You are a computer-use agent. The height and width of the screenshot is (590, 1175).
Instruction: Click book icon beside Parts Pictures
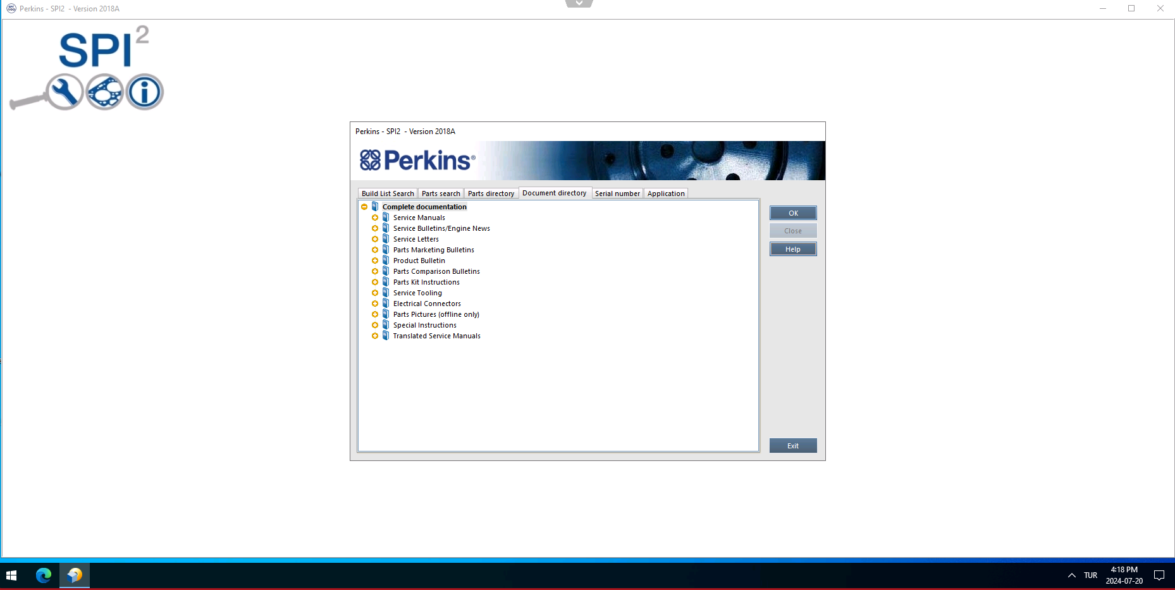pyautogui.click(x=386, y=314)
